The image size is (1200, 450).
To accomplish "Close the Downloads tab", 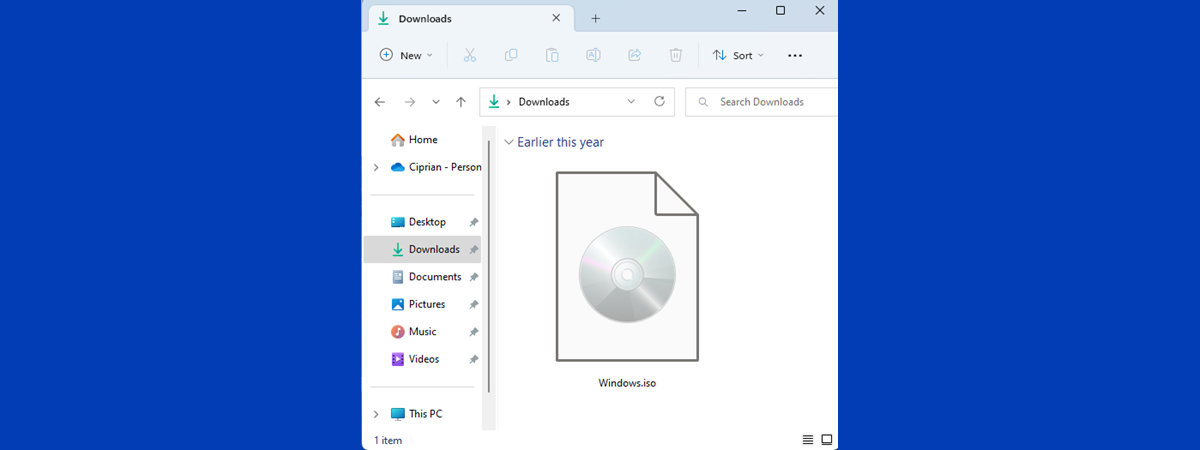I will [x=556, y=17].
